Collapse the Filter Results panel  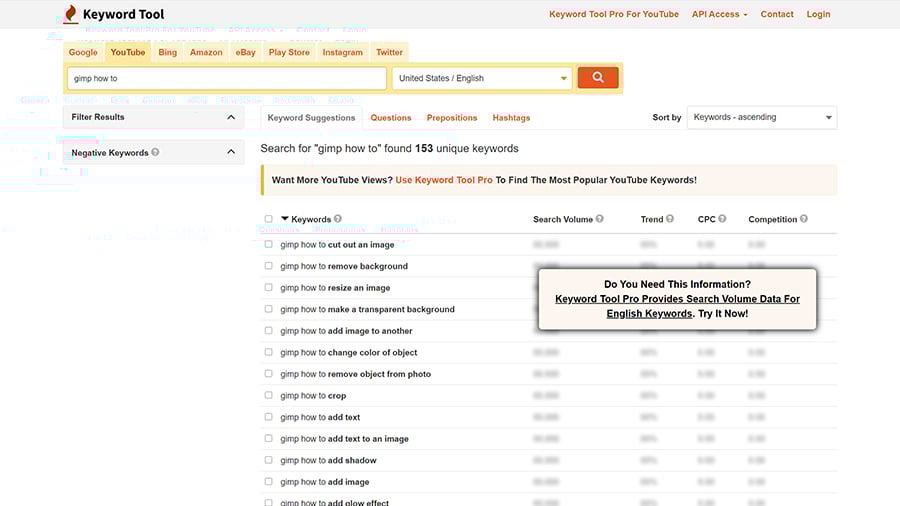coord(231,117)
